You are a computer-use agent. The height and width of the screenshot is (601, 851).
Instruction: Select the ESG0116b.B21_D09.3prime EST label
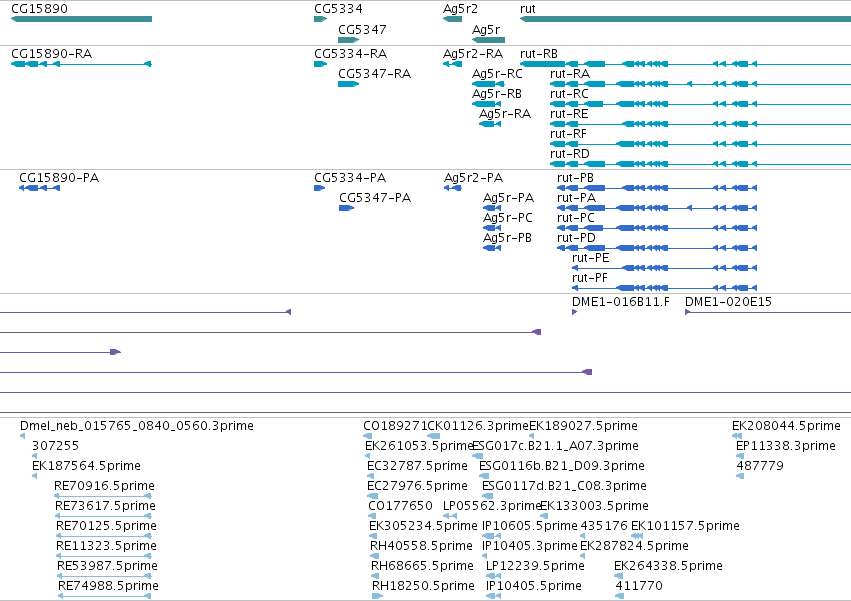[x=562, y=466]
